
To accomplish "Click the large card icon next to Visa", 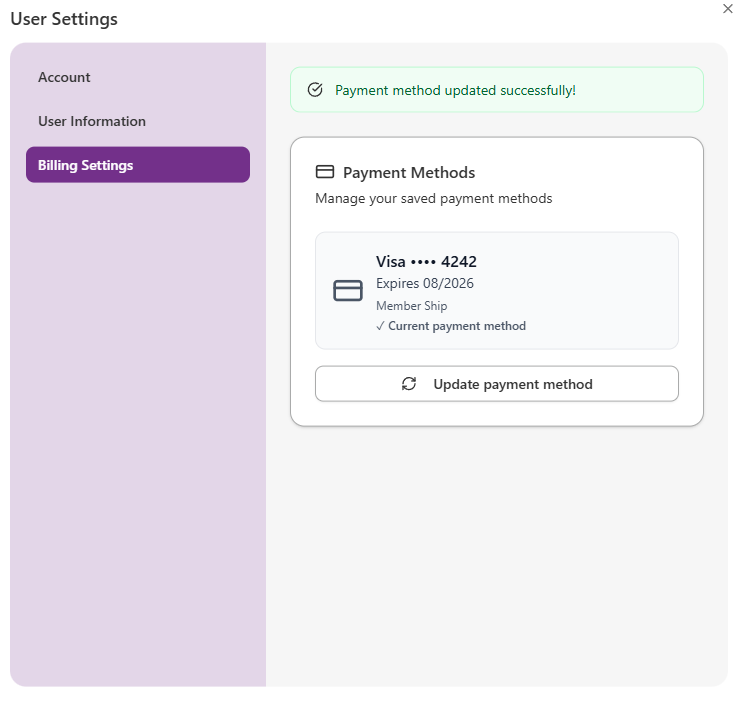I will tap(348, 291).
